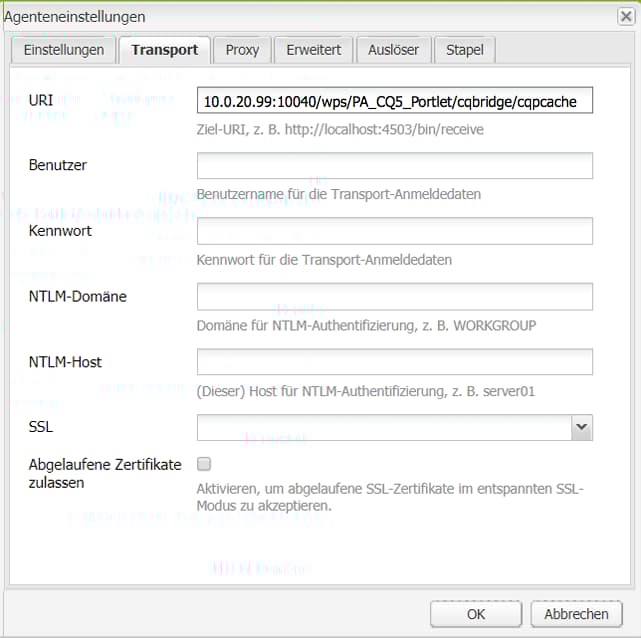This screenshot has width=641, height=638.
Task: Switch to the Einstellungen tab
Action: pos(64,50)
